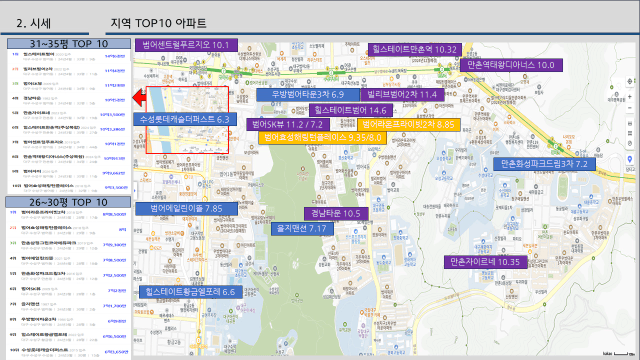Image resolution: width=640 pixels, height=360 pixels.
Task: Click the map print icon
Action: tap(630, 123)
